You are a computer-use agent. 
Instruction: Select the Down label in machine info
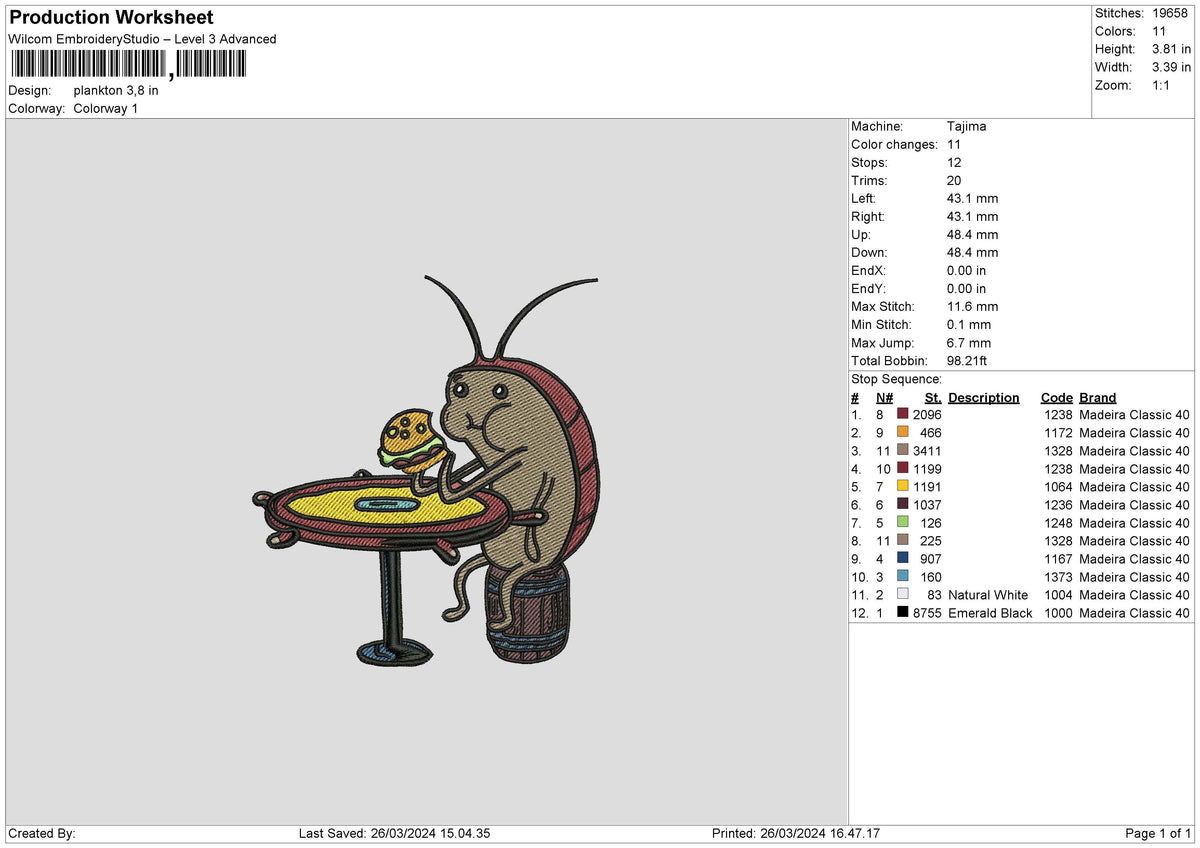pos(869,252)
